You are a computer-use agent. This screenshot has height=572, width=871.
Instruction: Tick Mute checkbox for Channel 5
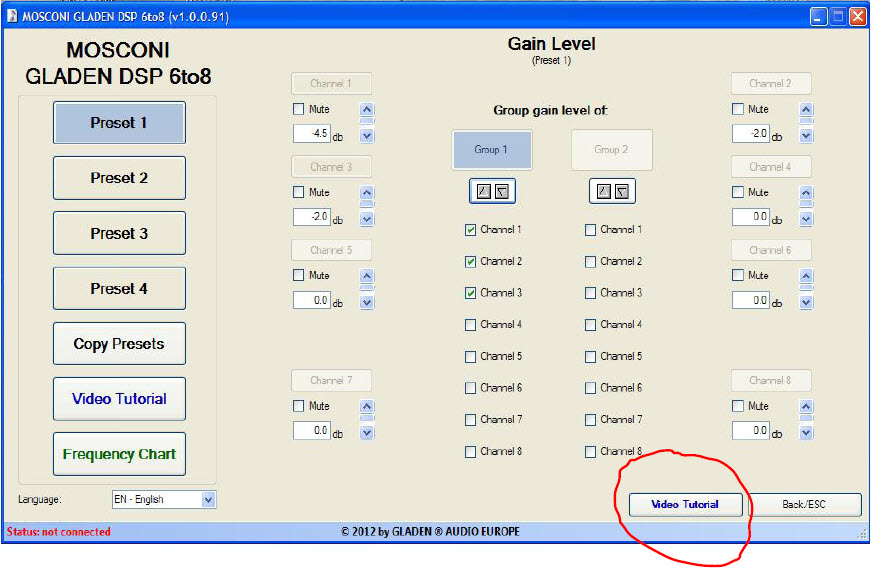(x=299, y=275)
